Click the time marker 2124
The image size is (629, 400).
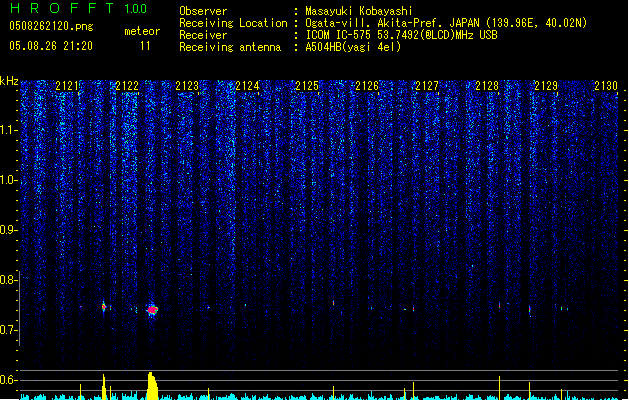tap(247, 86)
